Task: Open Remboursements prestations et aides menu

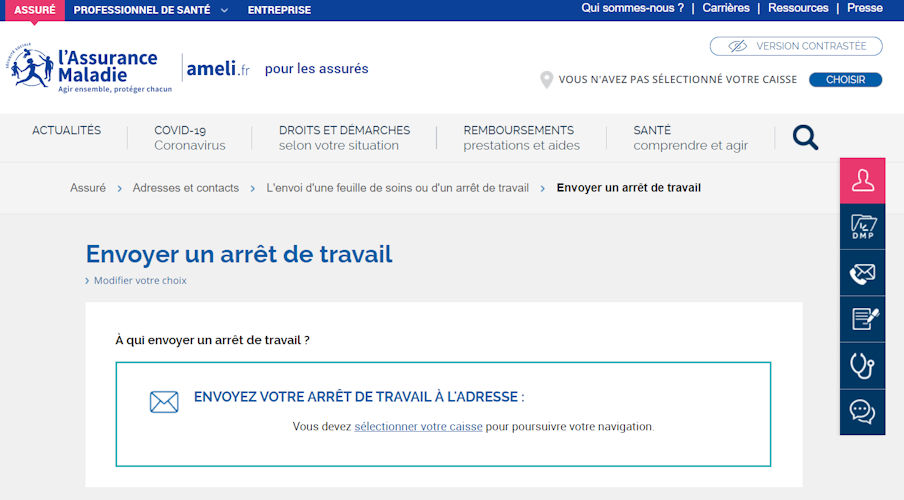Action: [x=521, y=138]
